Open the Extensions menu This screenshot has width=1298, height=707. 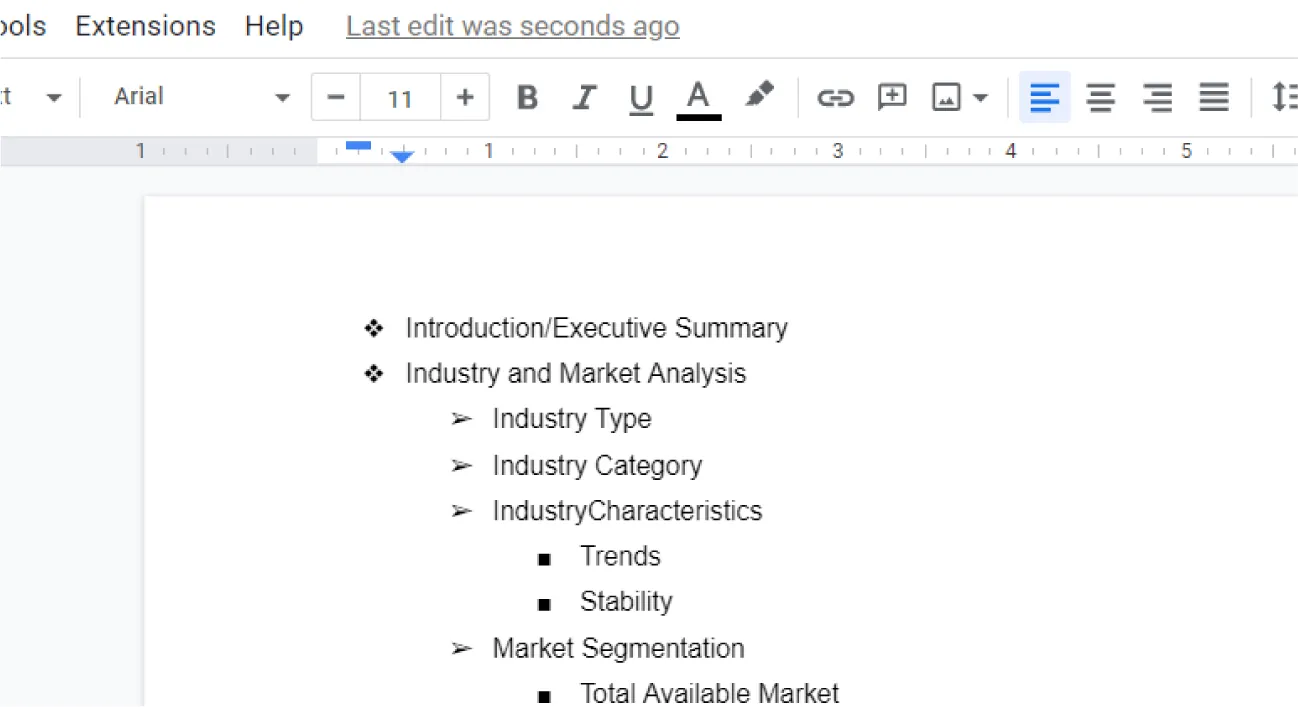point(145,26)
